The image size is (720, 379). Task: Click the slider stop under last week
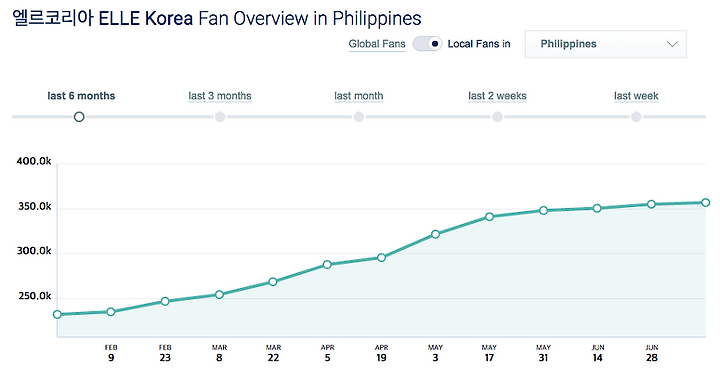636,117
